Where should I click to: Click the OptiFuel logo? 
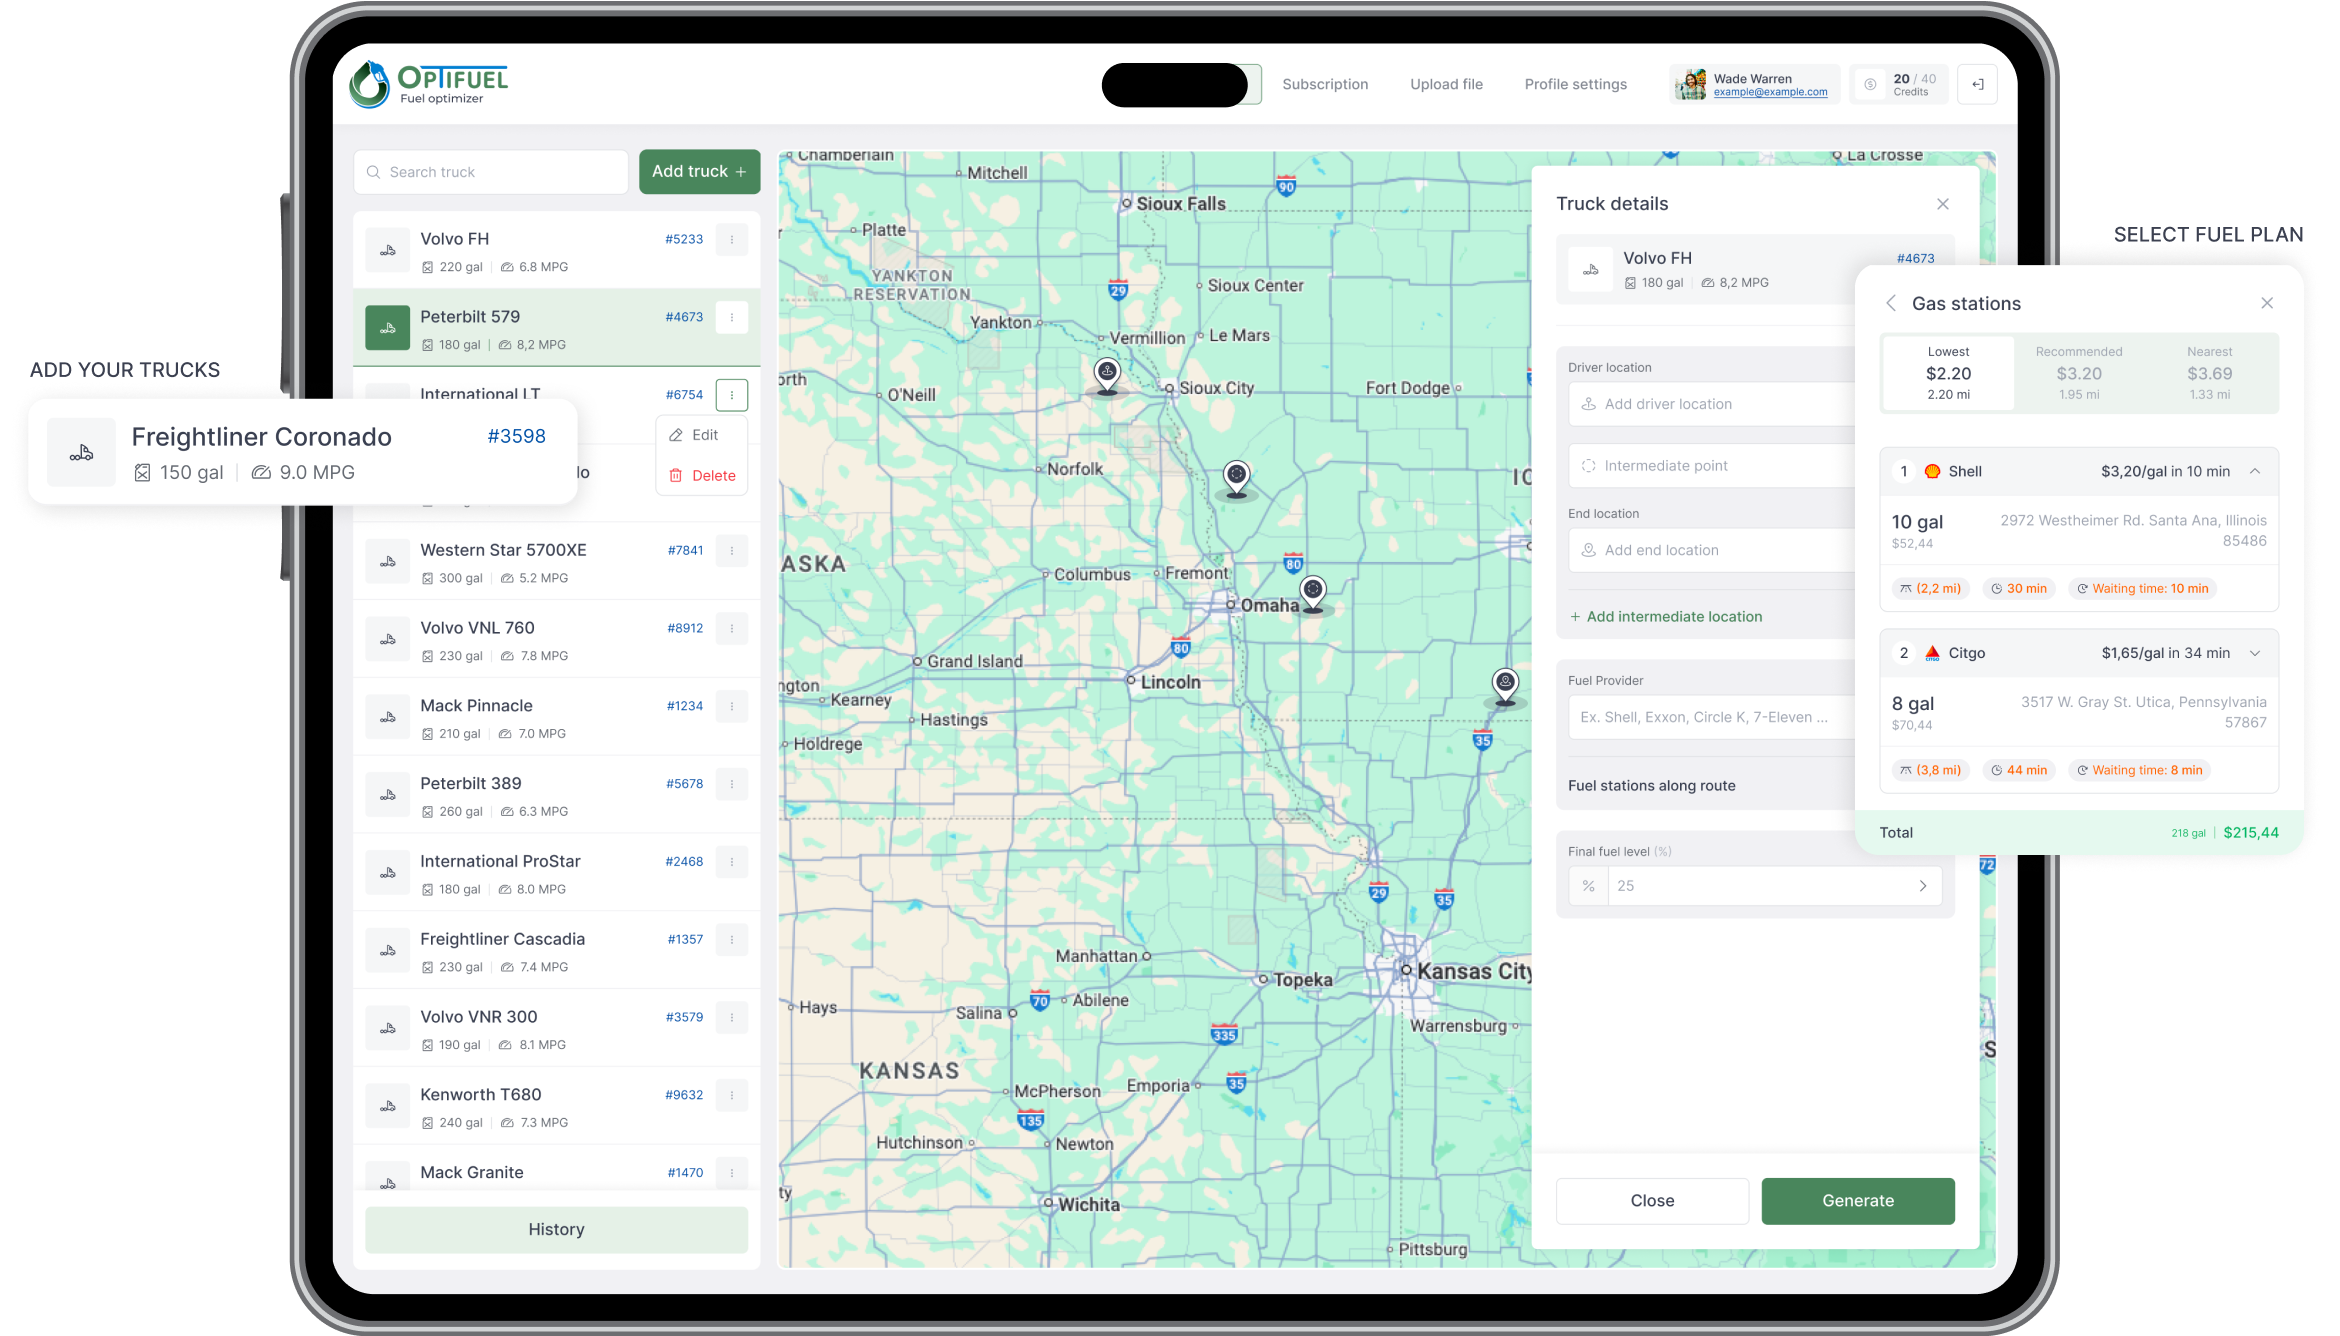[x=430, y=84]
